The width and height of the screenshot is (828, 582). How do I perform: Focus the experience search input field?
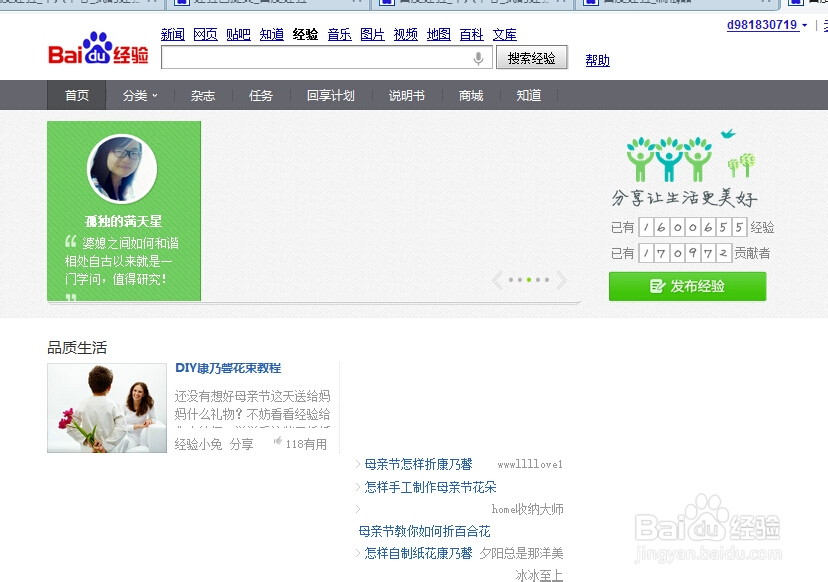327,58
